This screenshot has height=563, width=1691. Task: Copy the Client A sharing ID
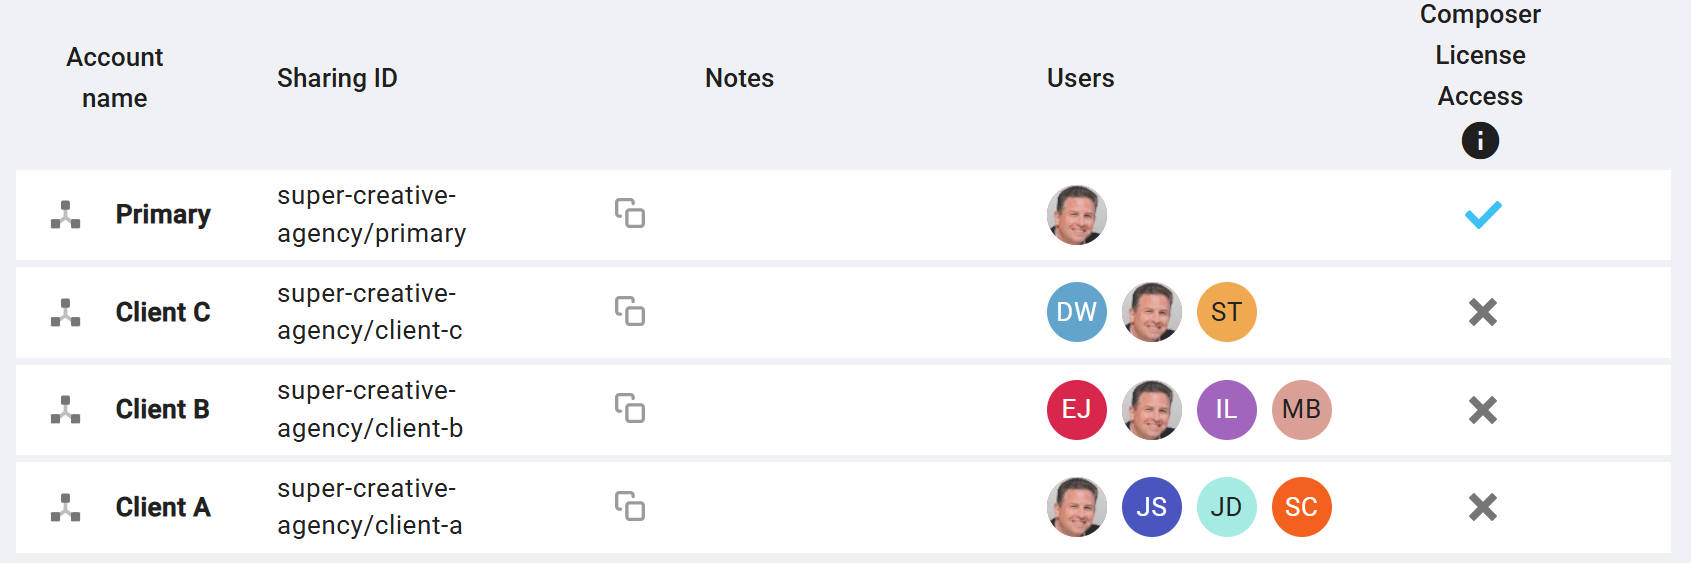630,506
